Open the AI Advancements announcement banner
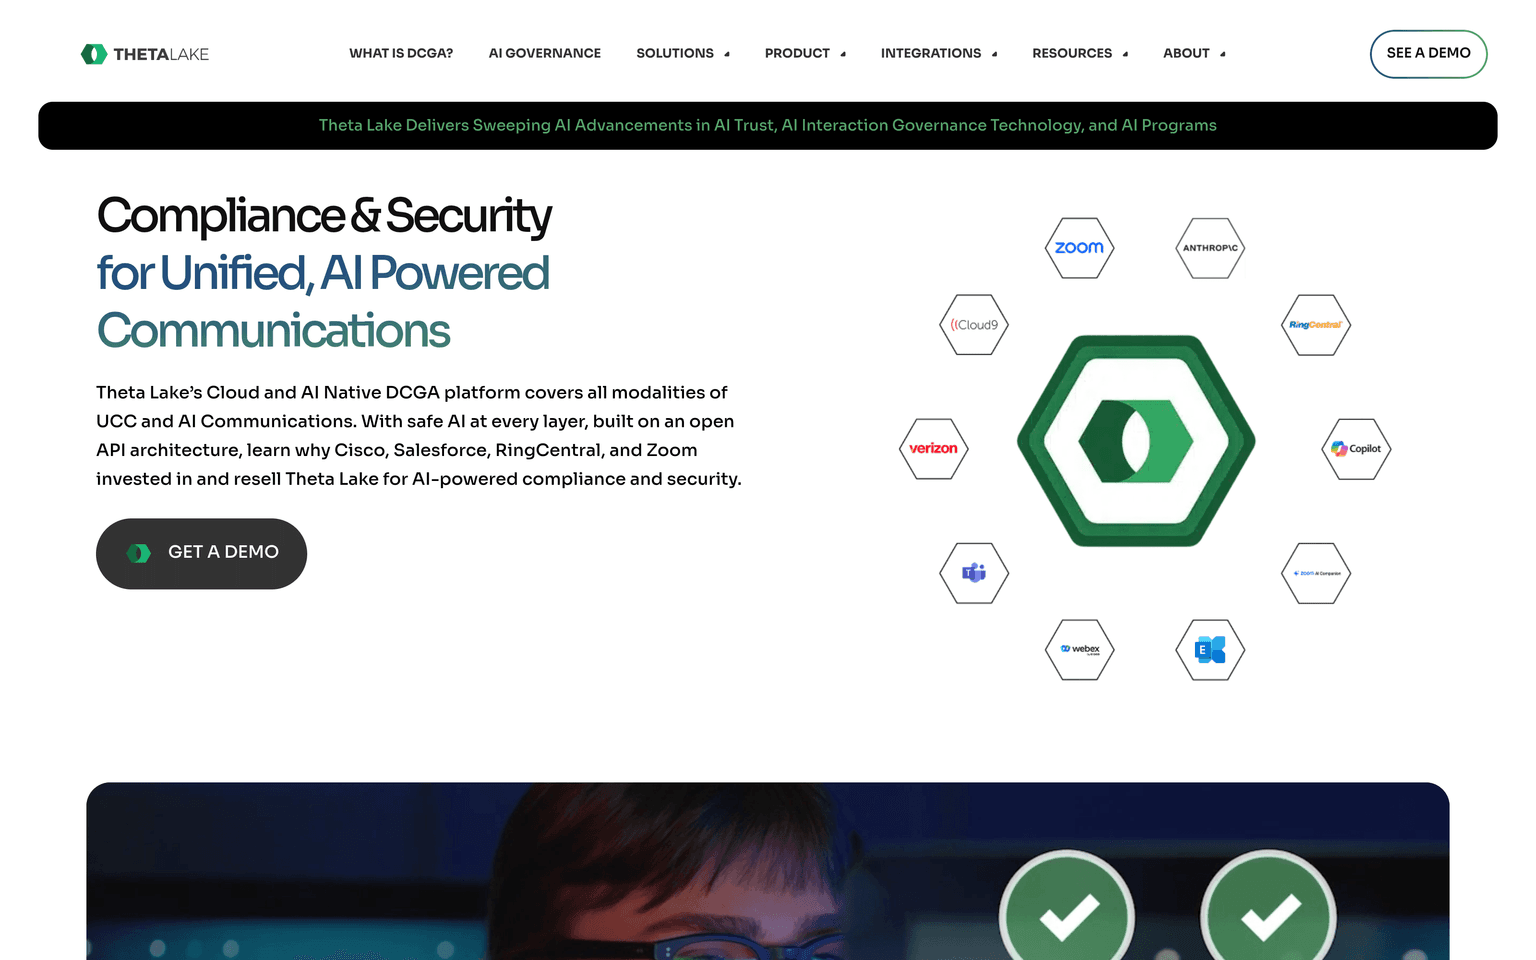This screenshot has height=960, width=1536. 768,126
